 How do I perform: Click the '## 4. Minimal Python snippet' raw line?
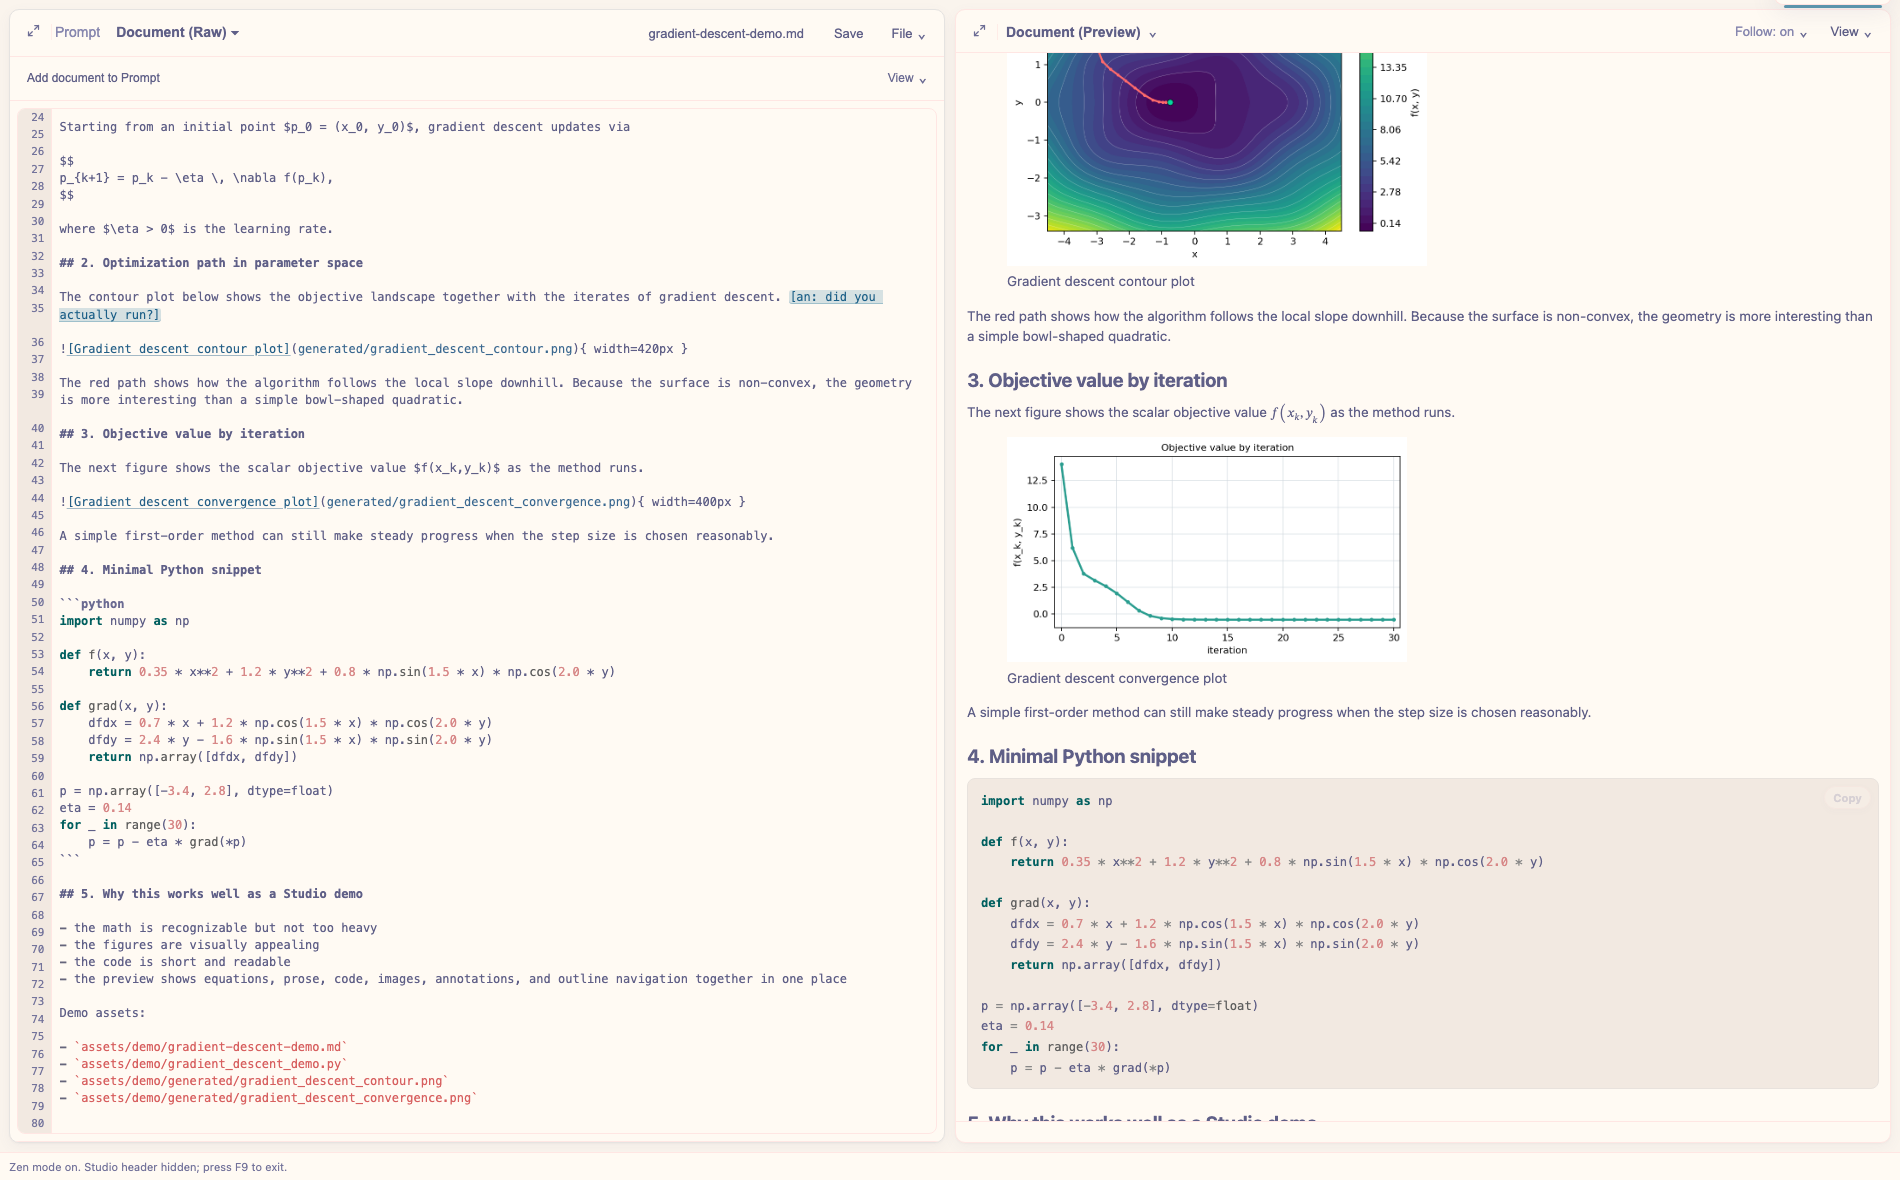(x=160, y=570)
